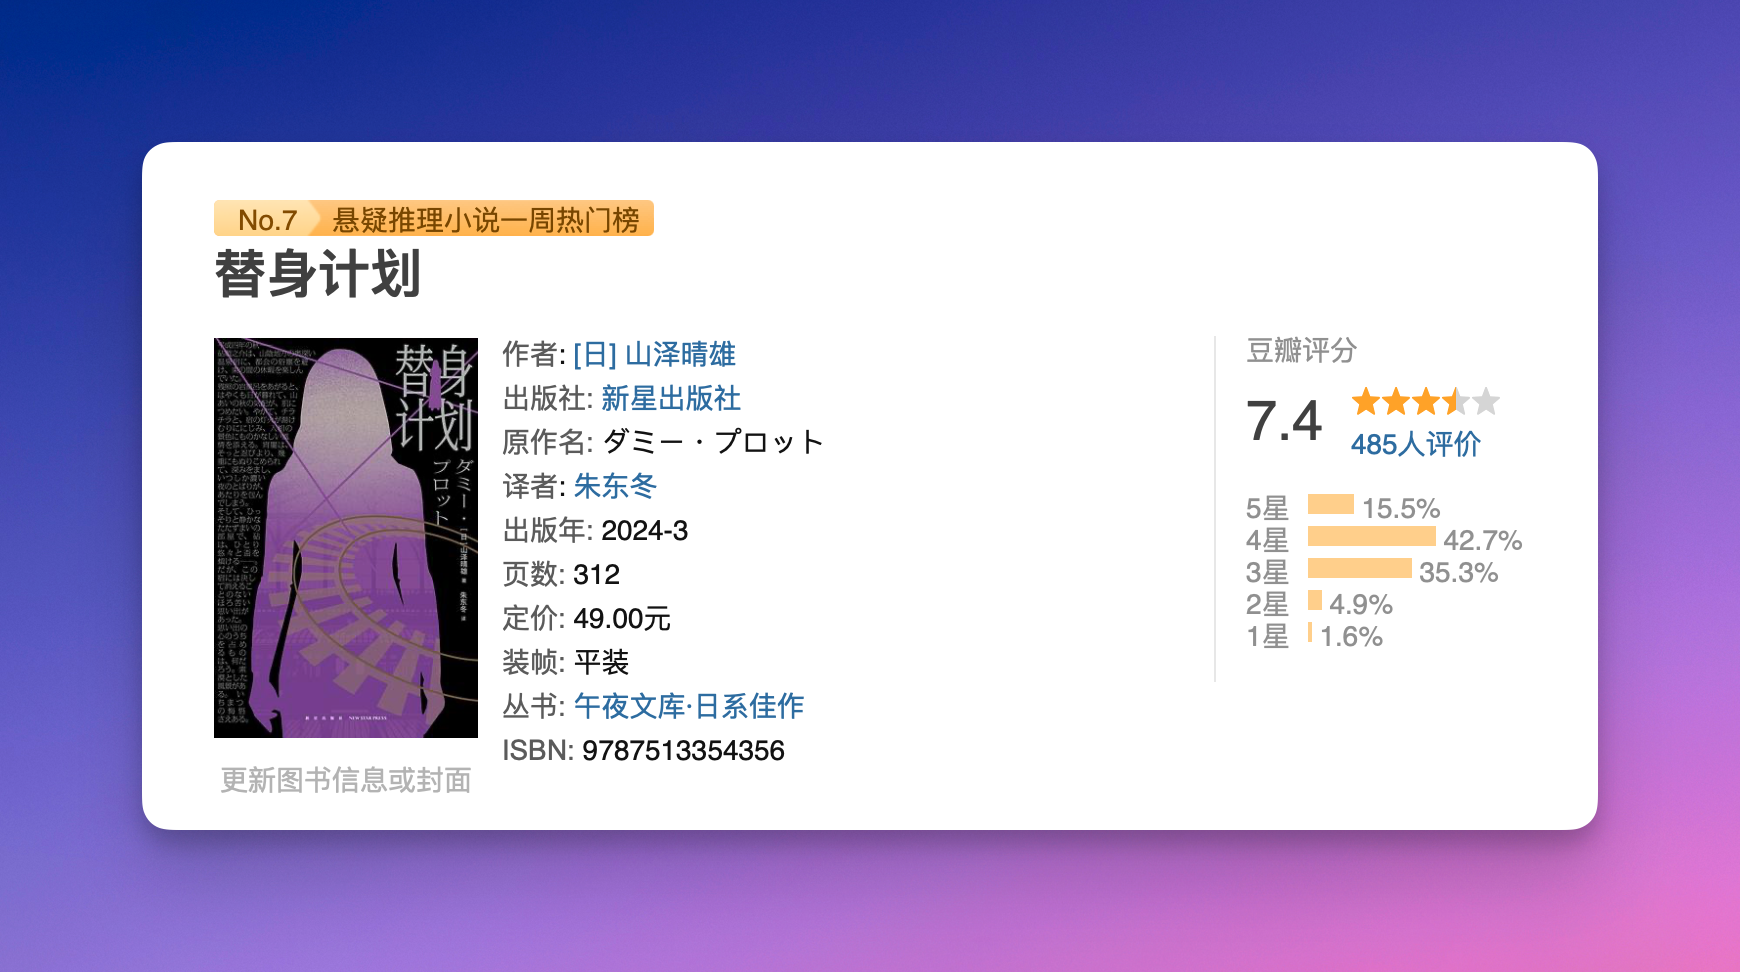The height and width of the screenshot is (972, 1740).
Task: Click the book title 替身计划
Action: point(318,274)
